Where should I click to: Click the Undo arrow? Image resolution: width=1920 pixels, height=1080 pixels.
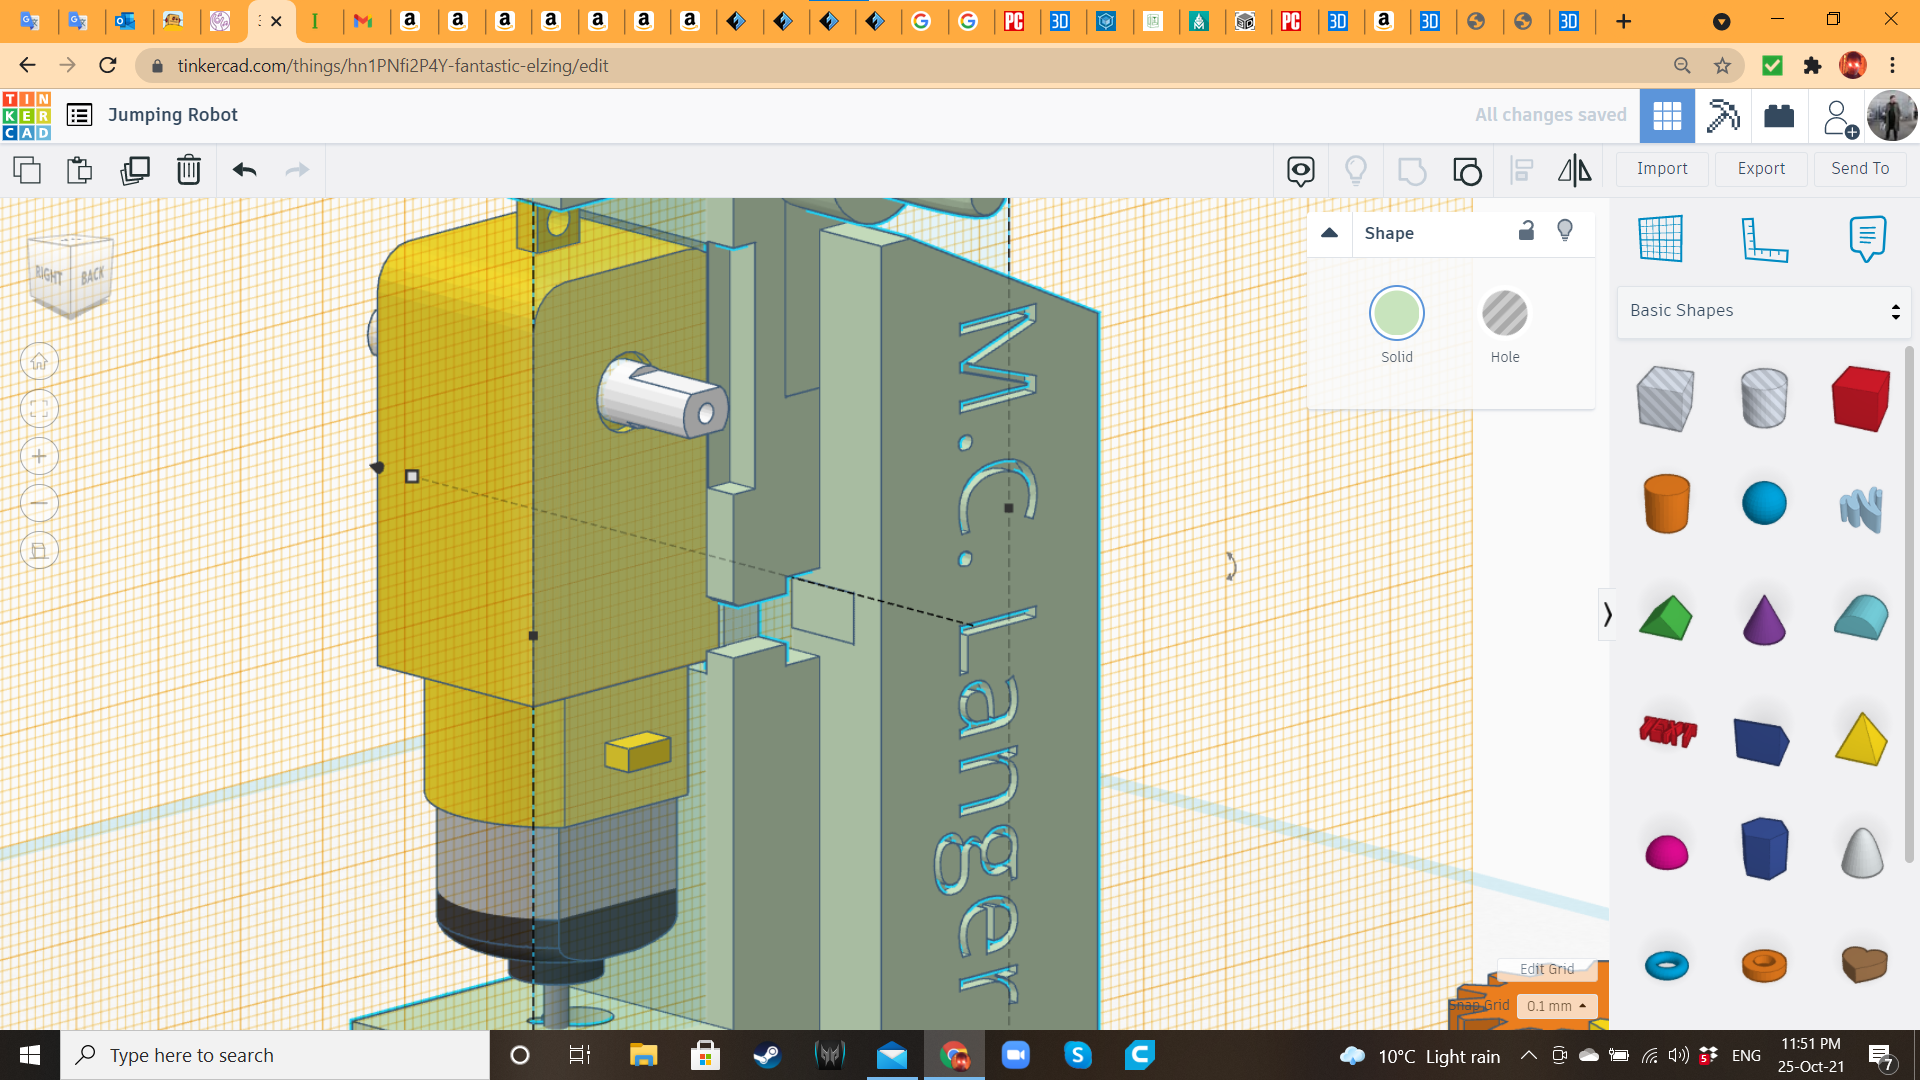click(243, 170)
